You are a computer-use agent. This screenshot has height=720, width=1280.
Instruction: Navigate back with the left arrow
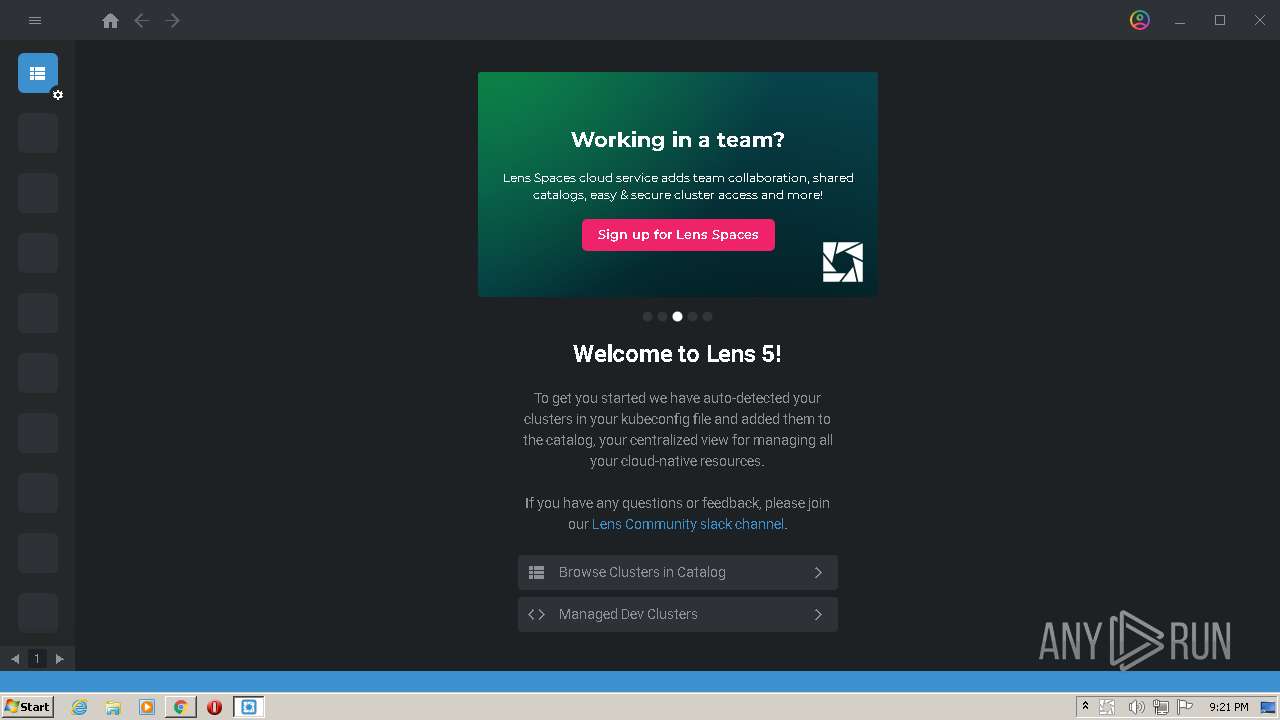pos(142,20)
